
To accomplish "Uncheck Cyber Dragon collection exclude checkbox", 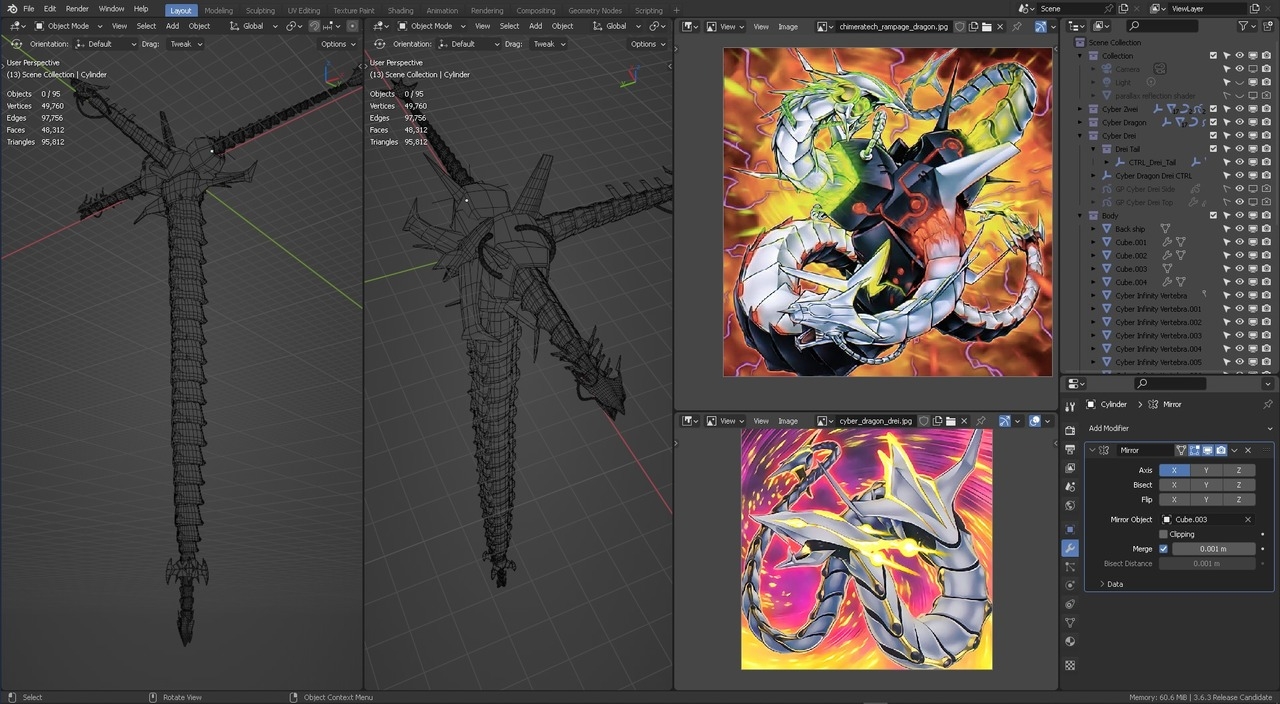I will [x=1213, y=122].
